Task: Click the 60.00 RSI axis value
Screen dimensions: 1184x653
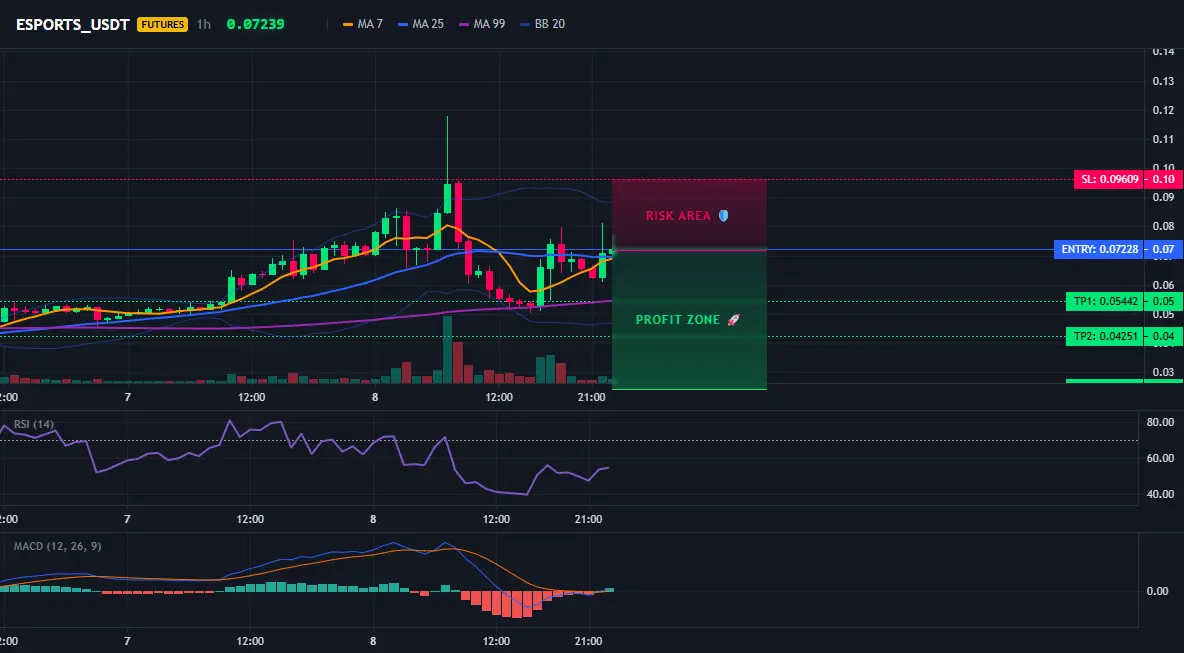Action: (x=1161, y=458)
